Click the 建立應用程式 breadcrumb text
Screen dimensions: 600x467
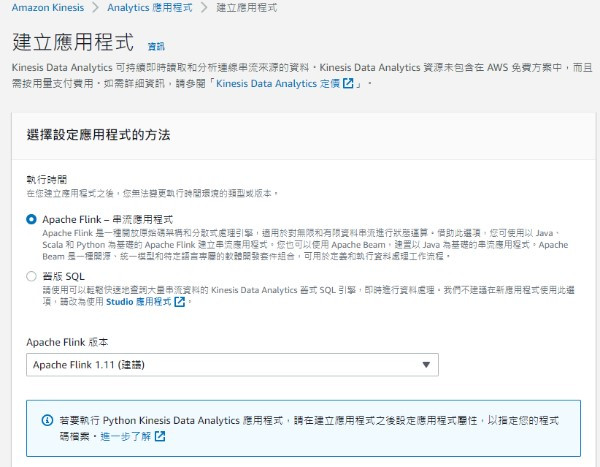[x=247, y=8]
